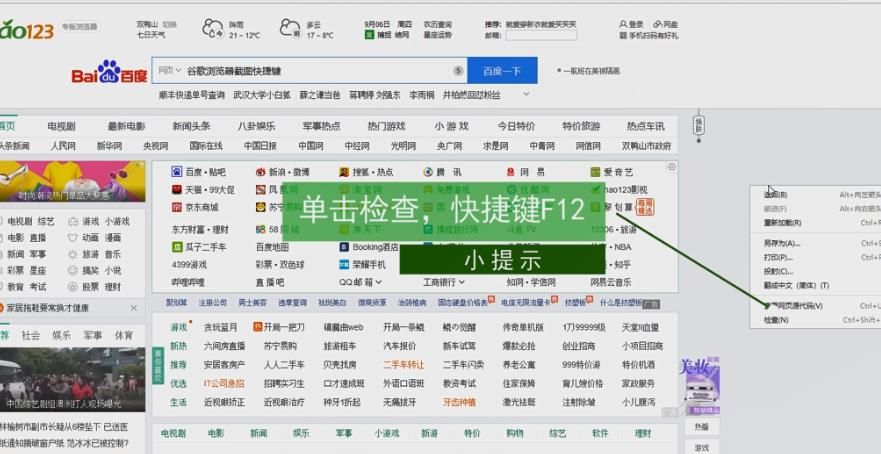
Task: Select 检查(N) in the context menu
Action: pyautogui.click(x=776, y=320)
